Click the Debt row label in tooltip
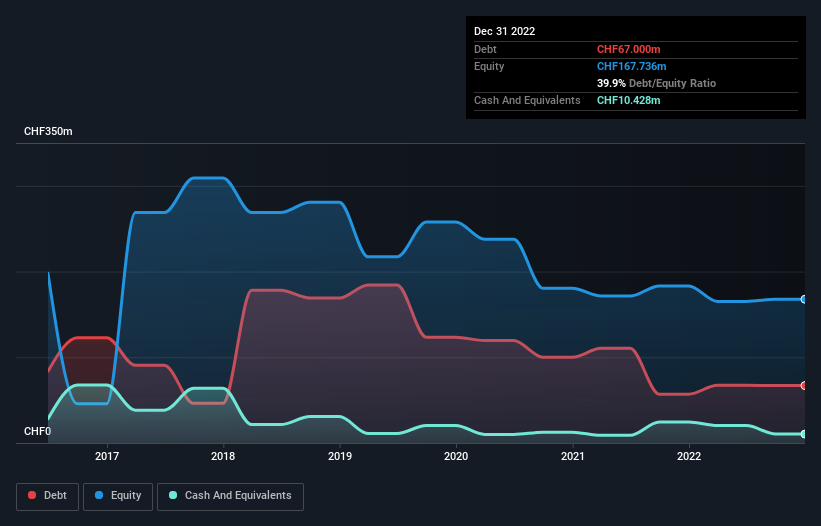Image resolution: width=821 pixels, height=526 pixels. coord(485,49)
